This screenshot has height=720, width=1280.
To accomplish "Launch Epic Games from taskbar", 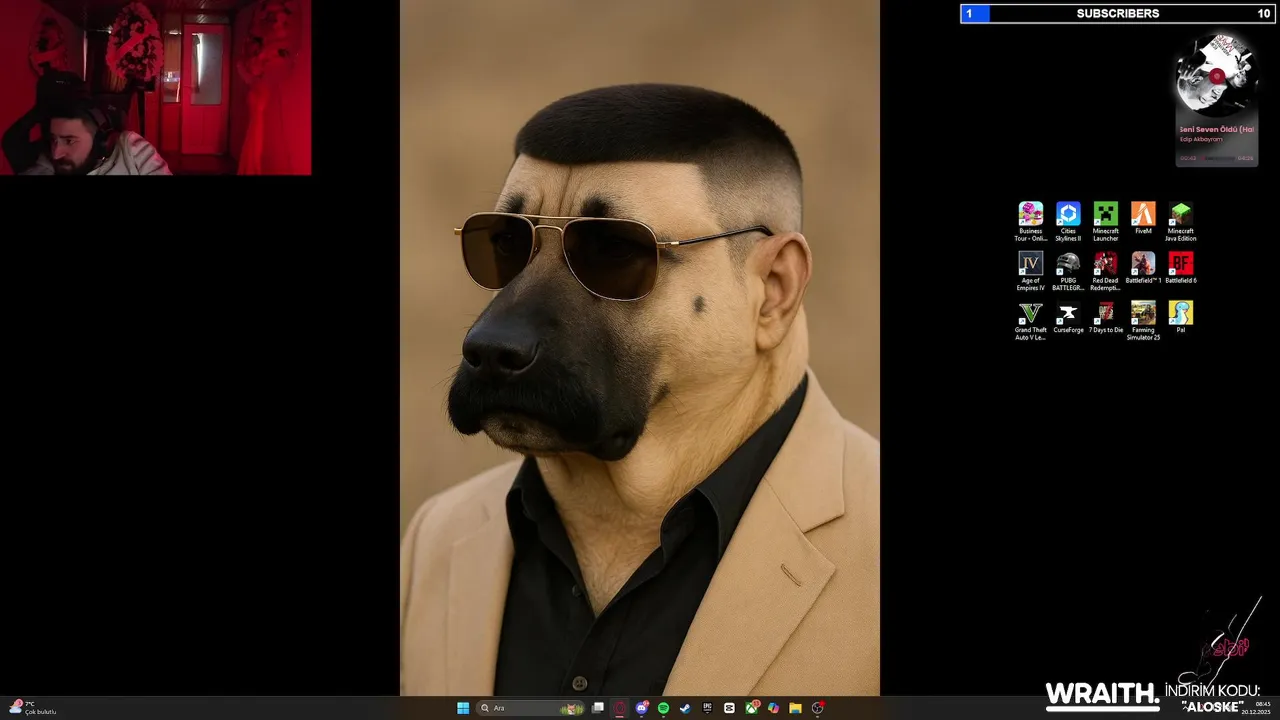I will pos(707,708).
